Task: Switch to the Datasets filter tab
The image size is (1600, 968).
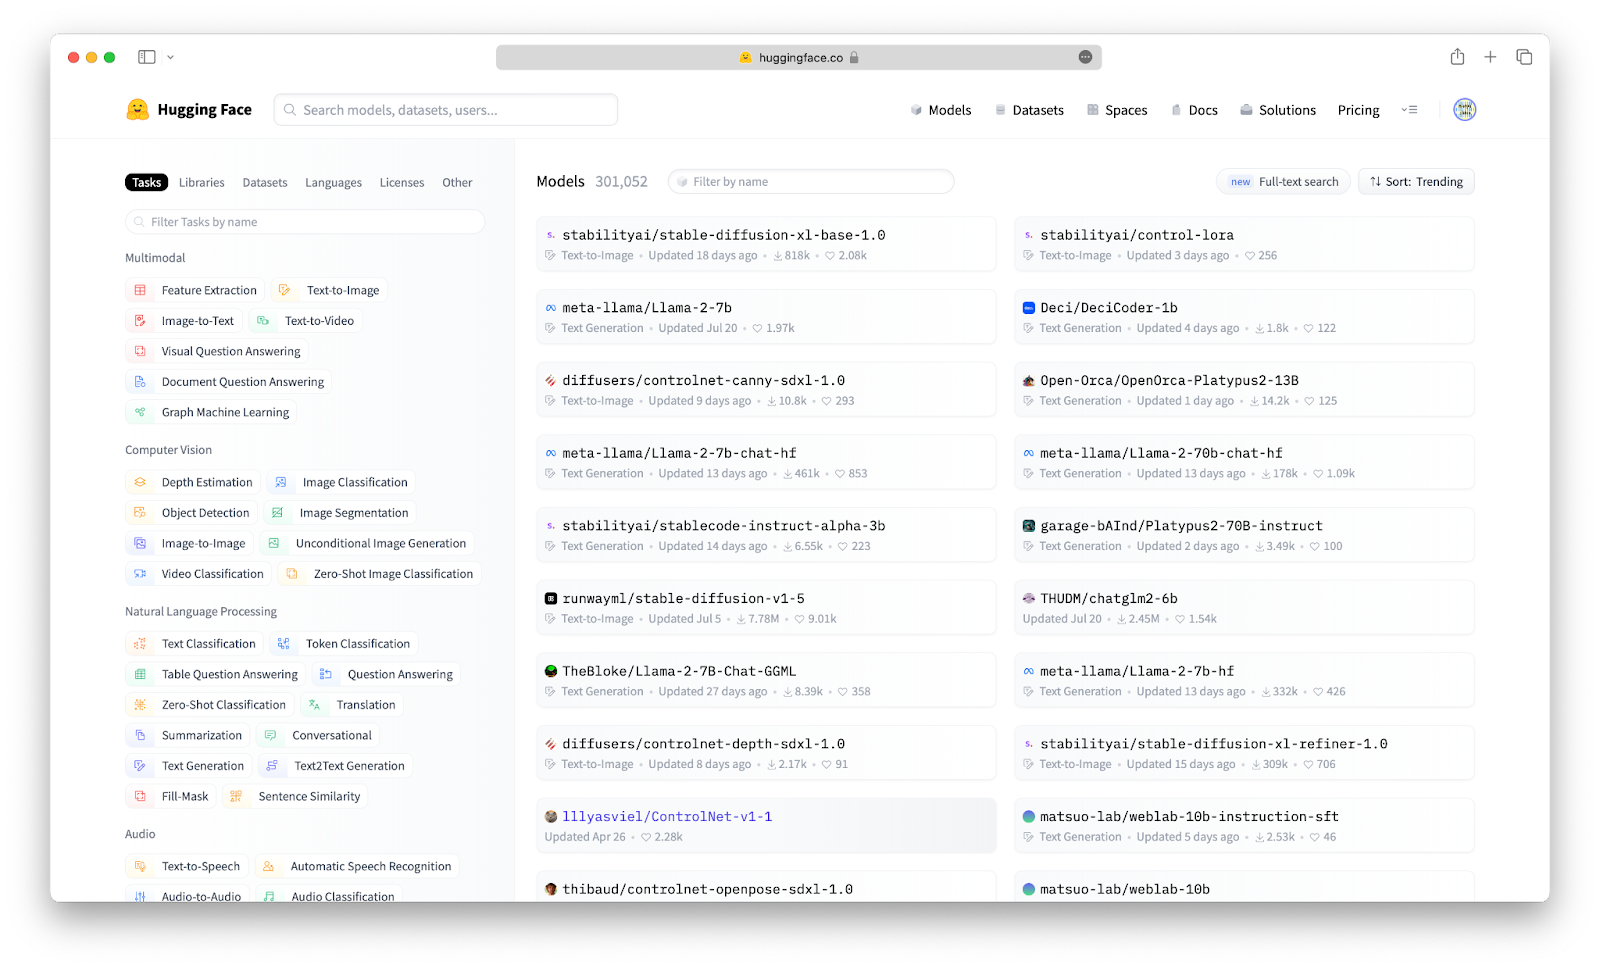Action: [265, 182]
